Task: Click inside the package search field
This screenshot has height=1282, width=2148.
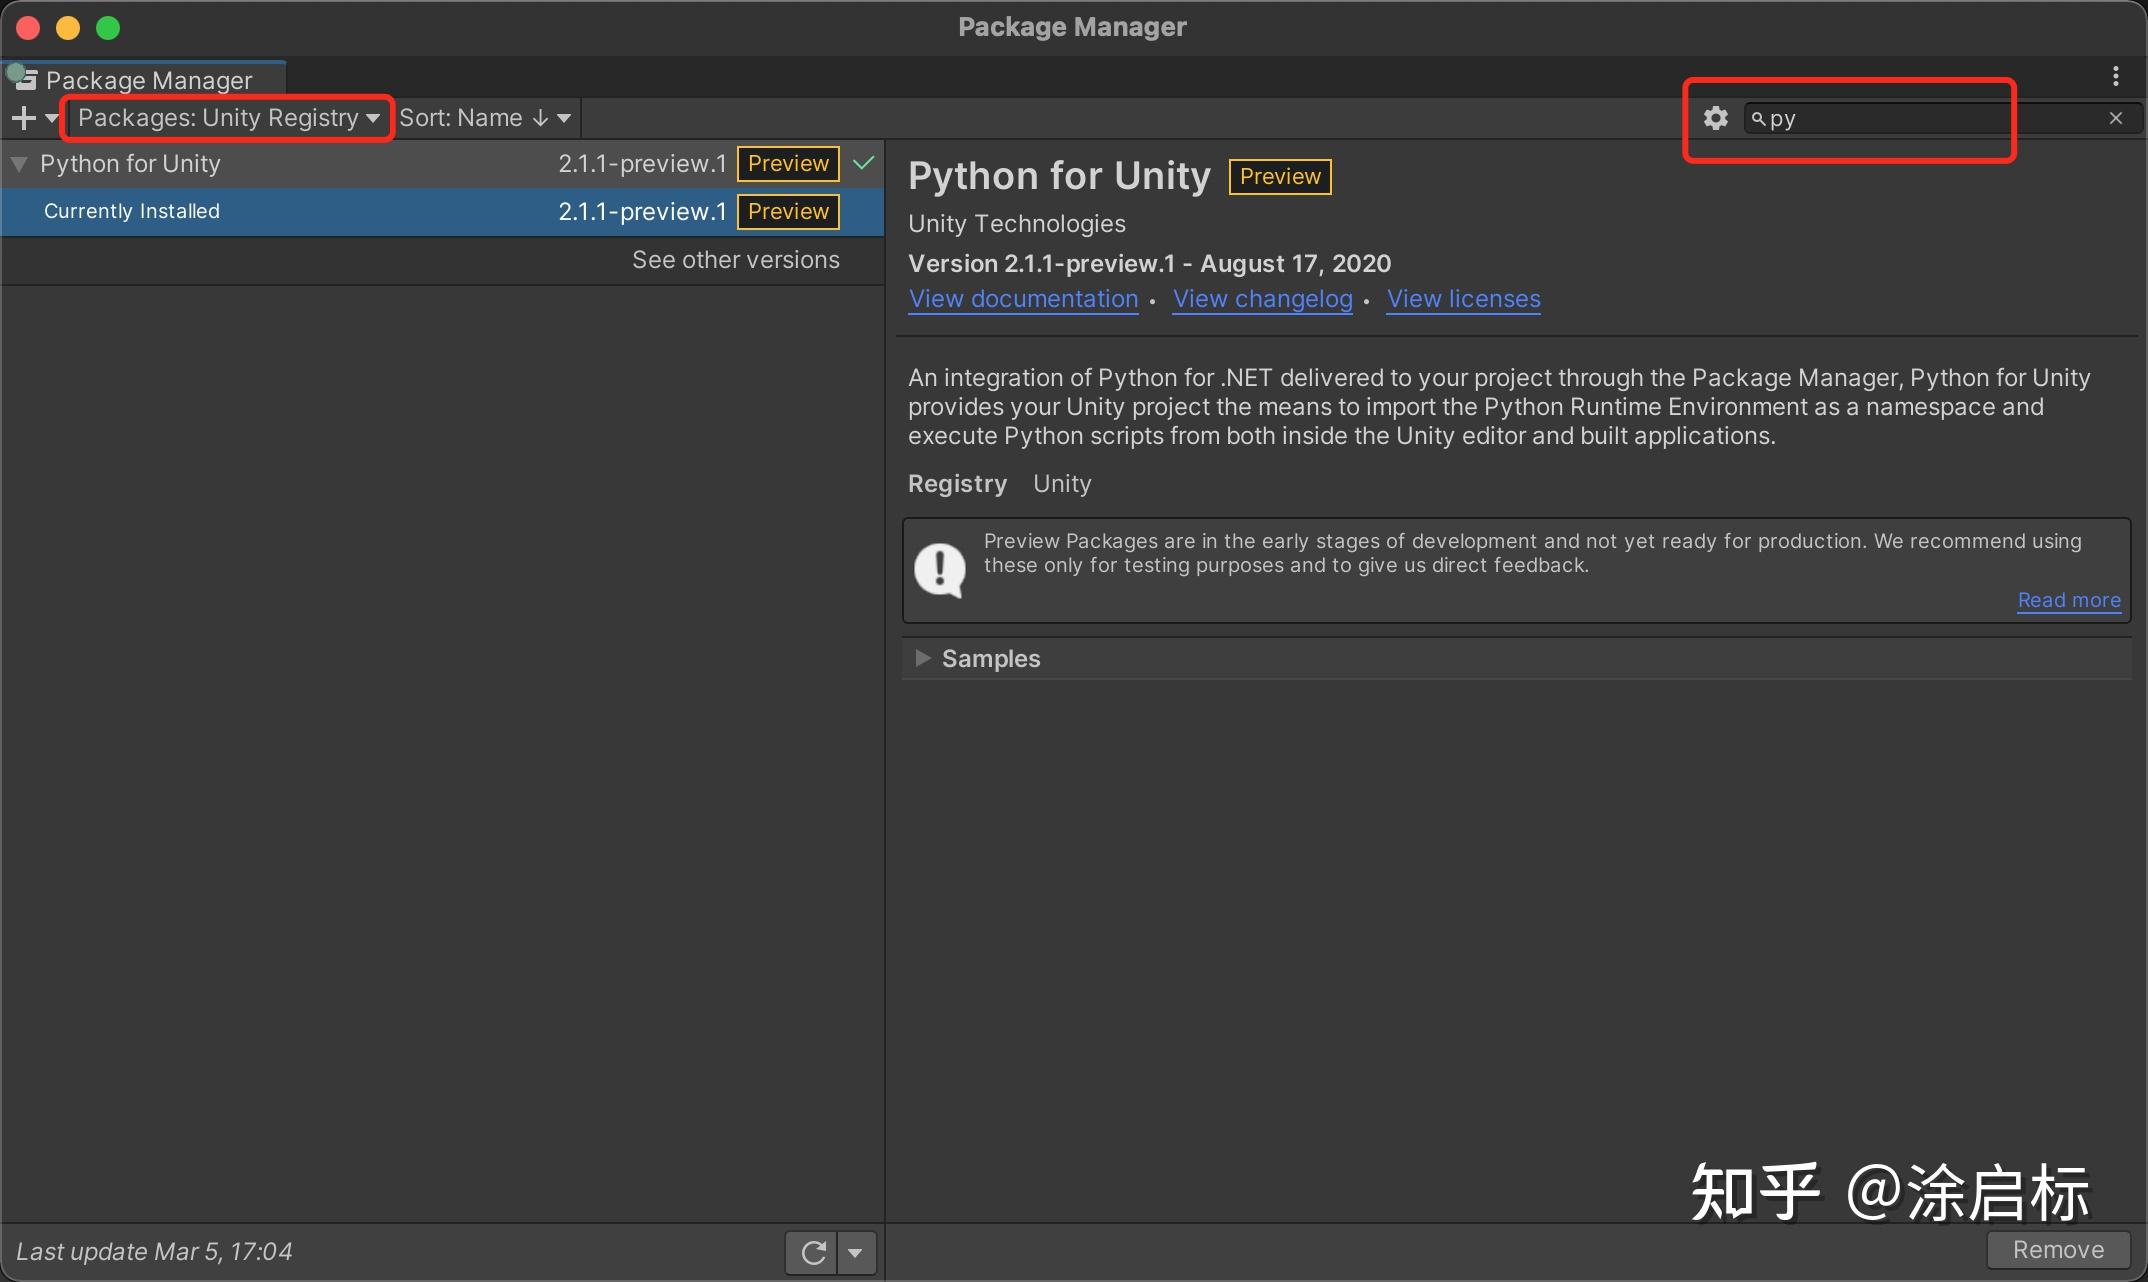Action: (1930, 119)
